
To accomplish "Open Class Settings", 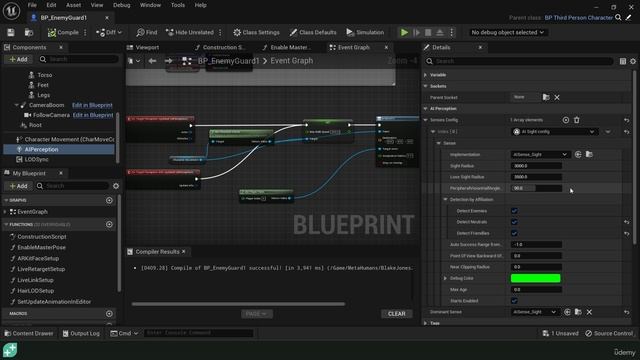I will coord(256,32).
